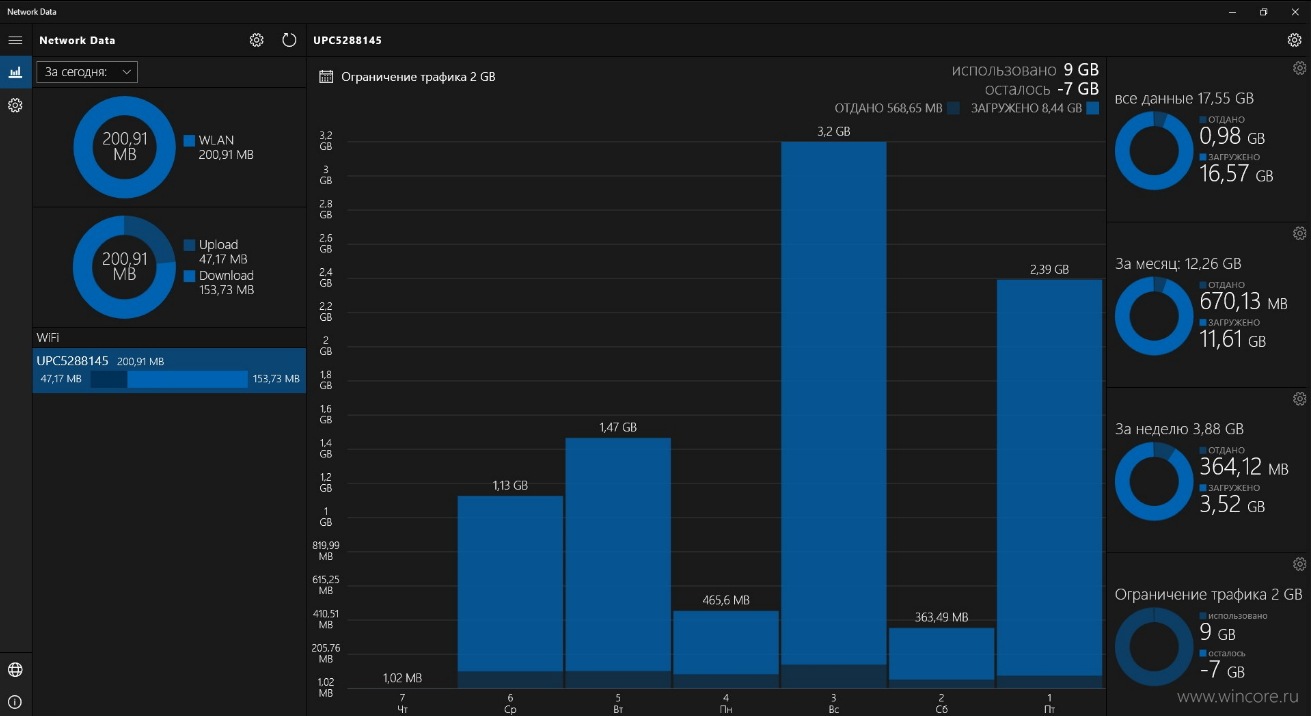The width and height of the screenshot is (1311, 716).
Task: Open gear on Ограничение трафика tile
Action: [1299, 564]
